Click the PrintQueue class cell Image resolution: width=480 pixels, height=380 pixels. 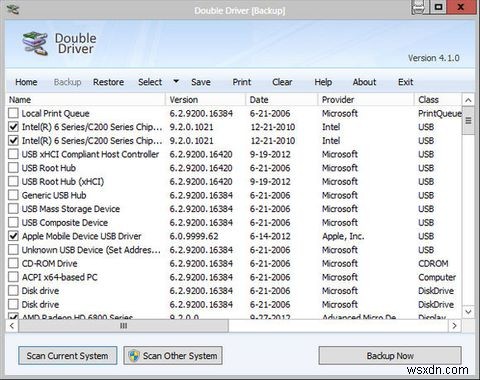coord(440,113)
